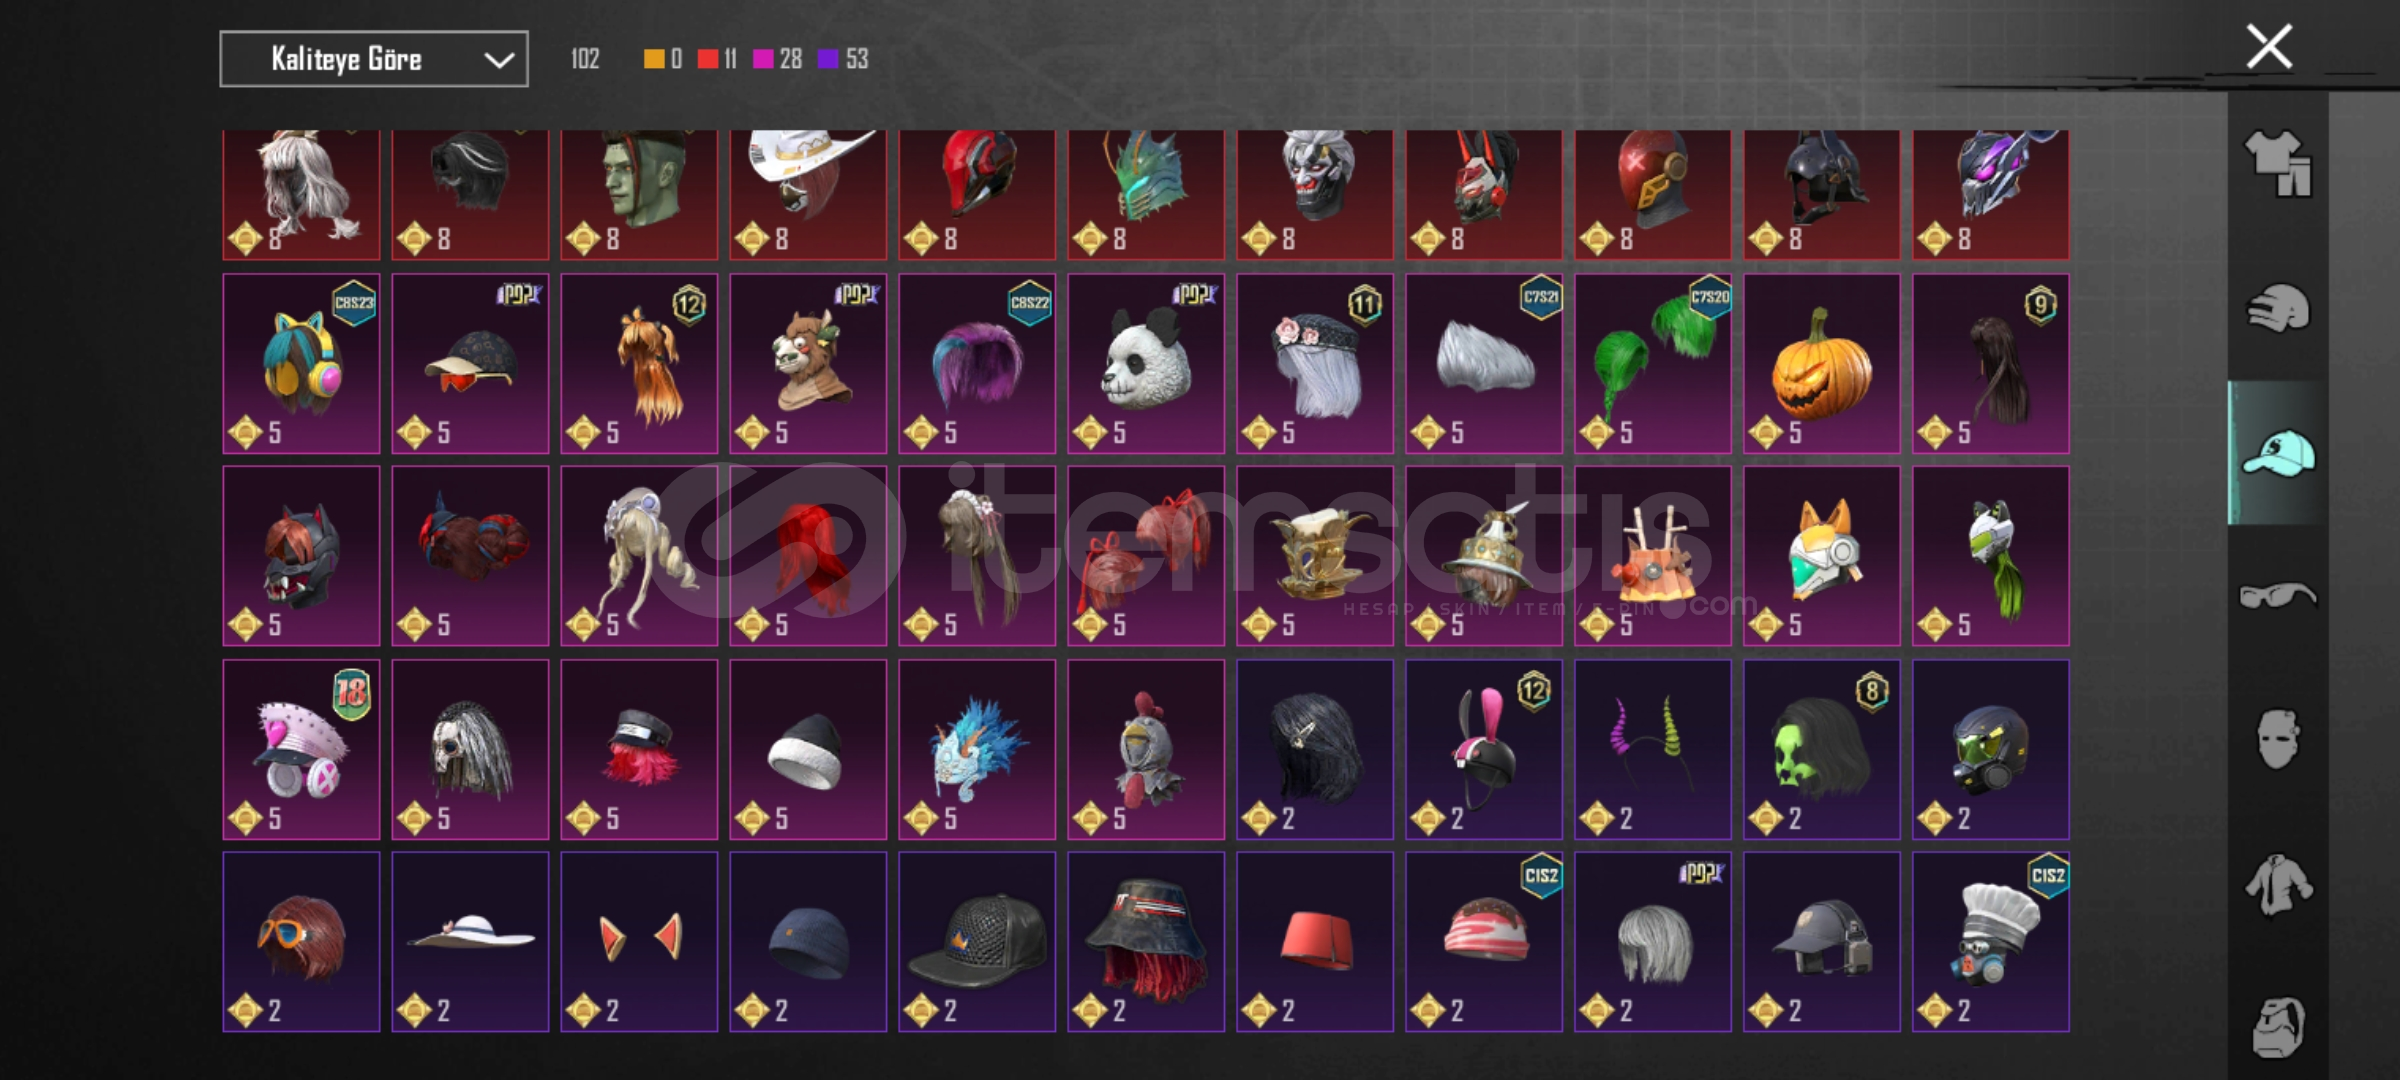Close the inventory with the X button

coord(2269,47)
